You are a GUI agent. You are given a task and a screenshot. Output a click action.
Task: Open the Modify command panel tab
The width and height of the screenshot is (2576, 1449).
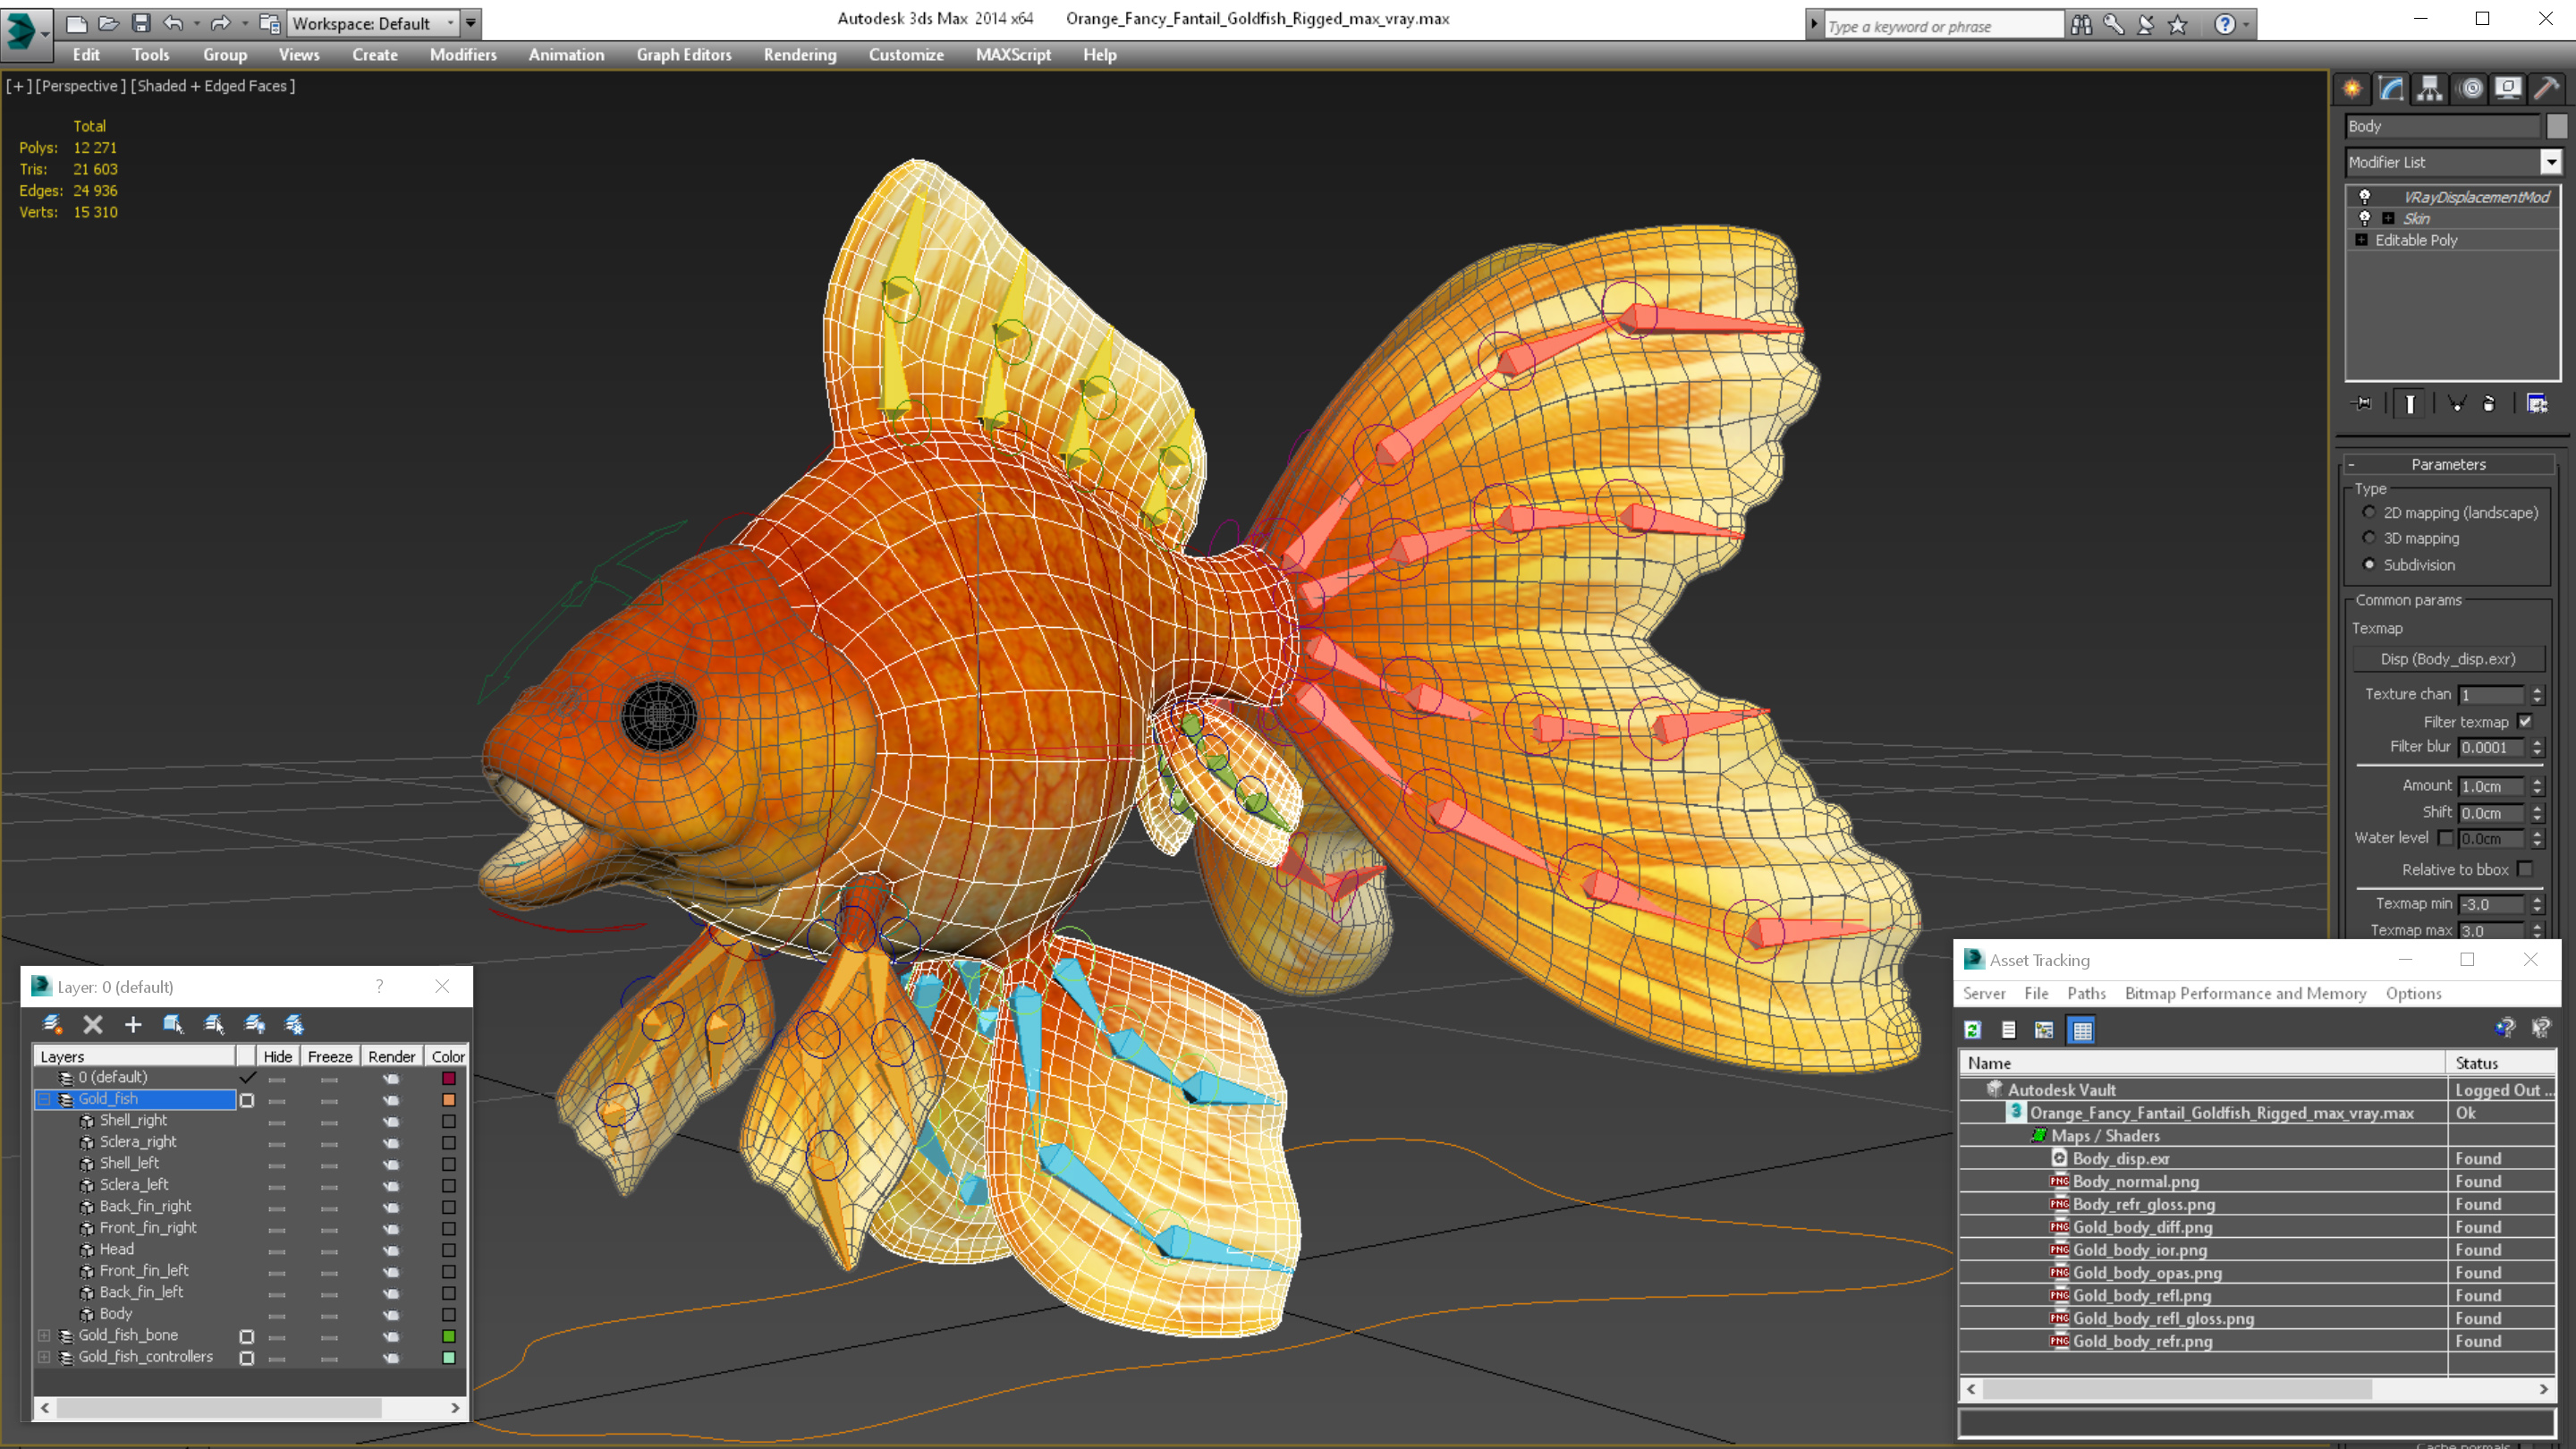click(x=2391, y=89)
